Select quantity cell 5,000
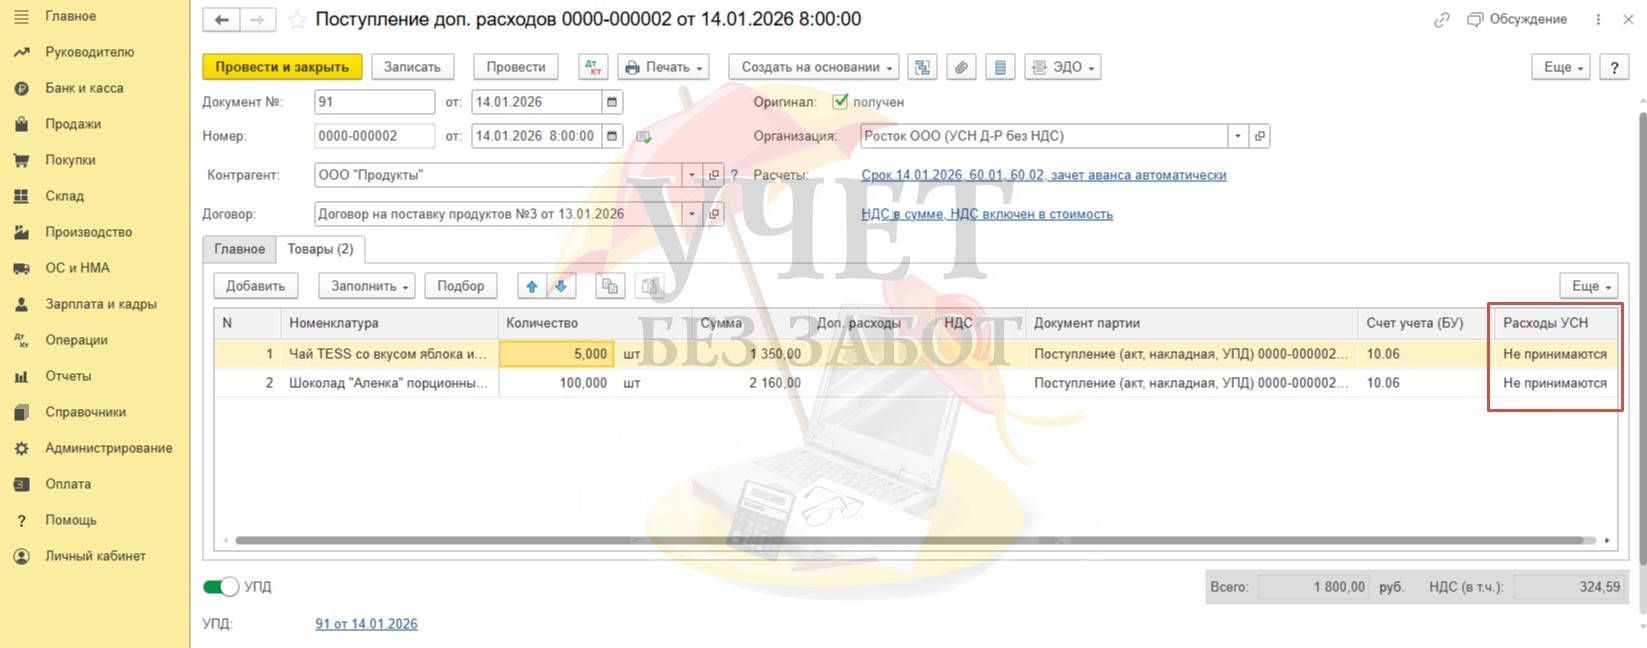The width and height of the screenshot is (1647, 648). (556, 354)
